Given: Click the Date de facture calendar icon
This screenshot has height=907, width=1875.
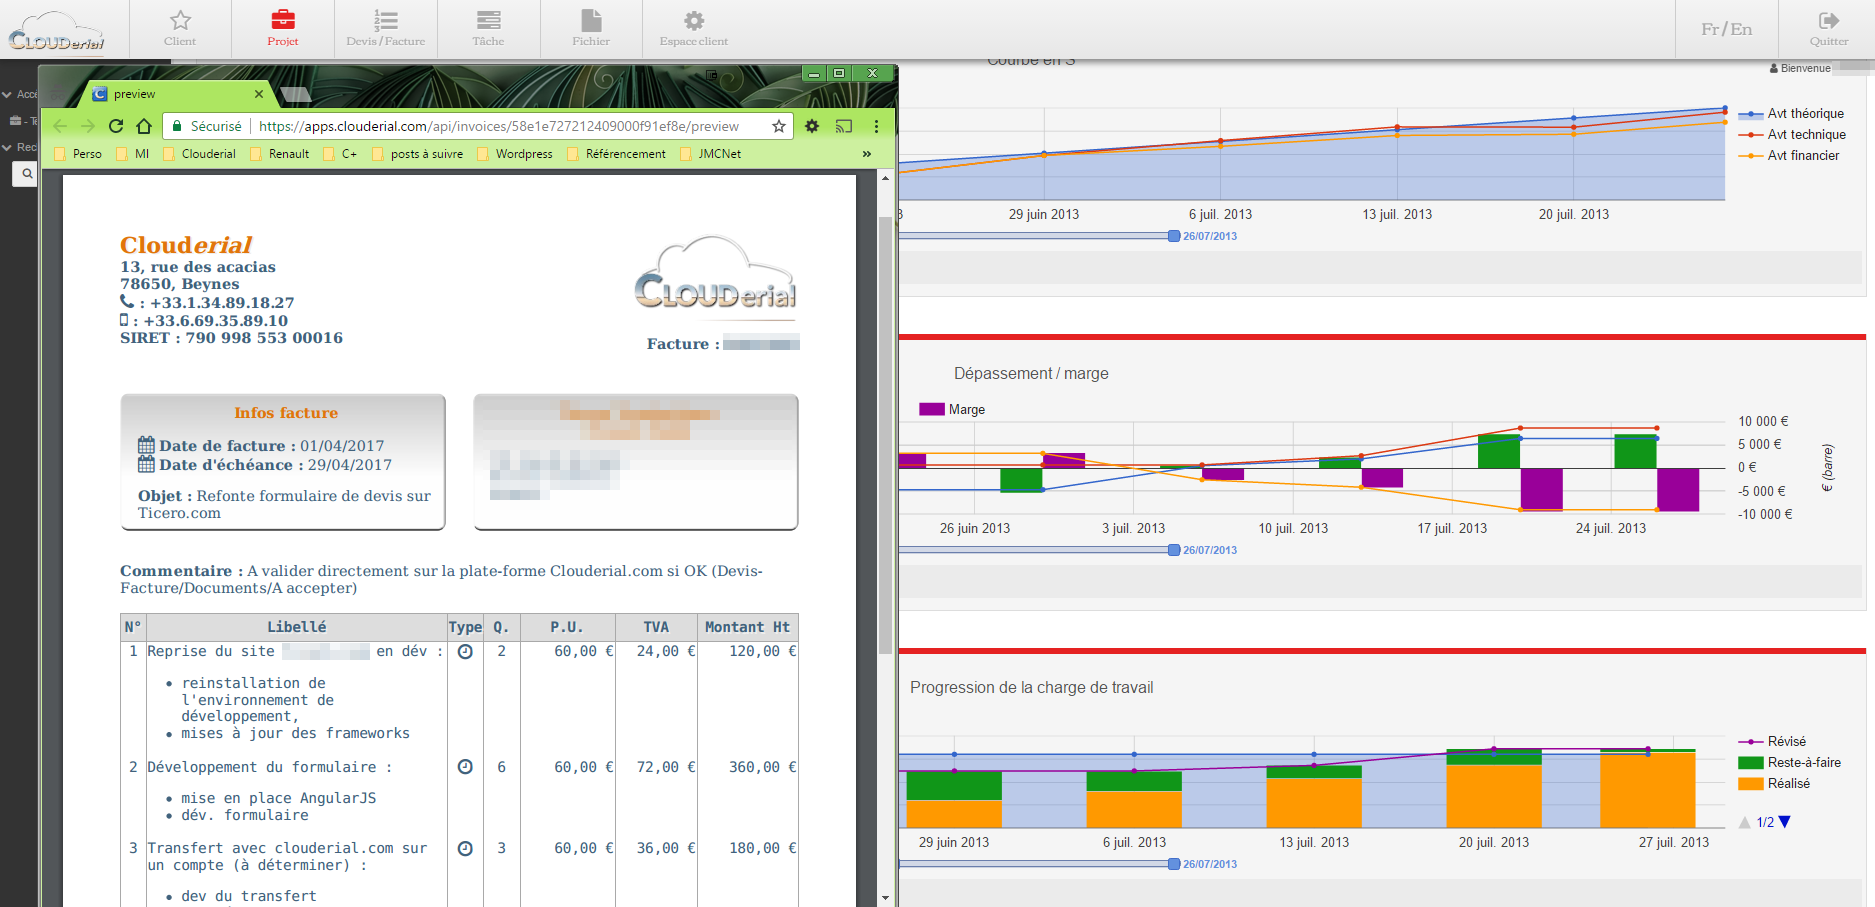Looking at the screenshot, I should point(146,445).
